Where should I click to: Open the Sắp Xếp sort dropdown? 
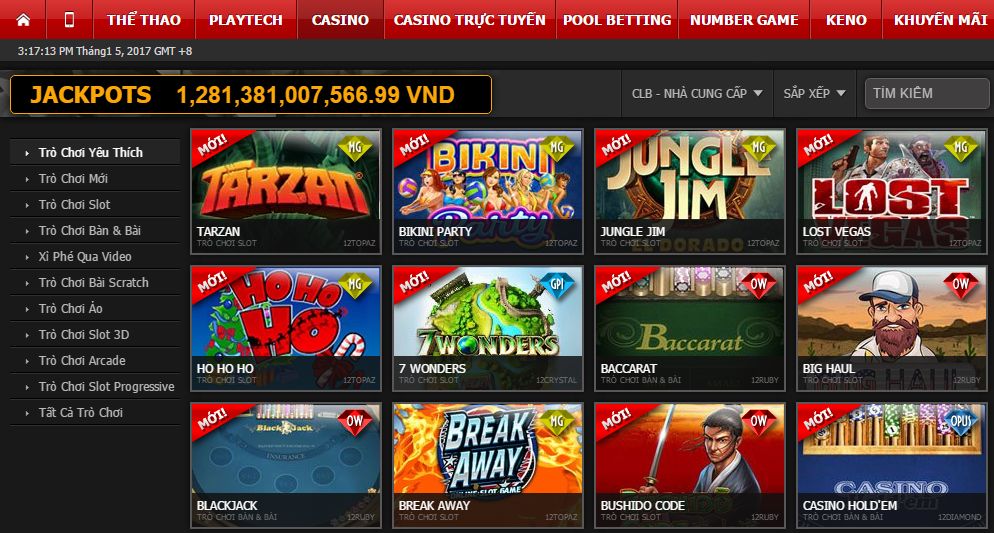814,93
